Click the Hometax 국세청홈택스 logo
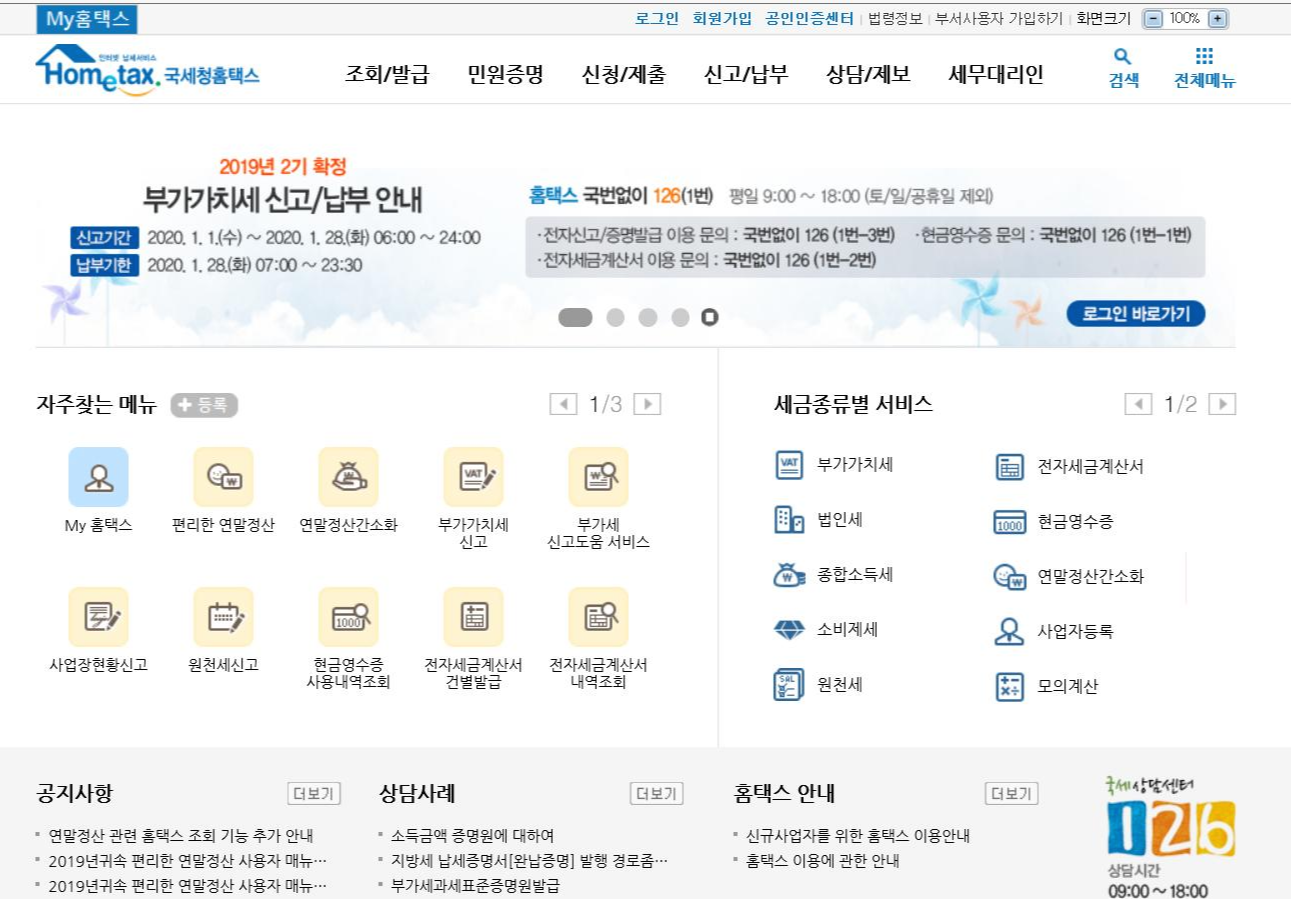Screen dimensions: 1291x899 pyautogui.click(x=147, y=71)
